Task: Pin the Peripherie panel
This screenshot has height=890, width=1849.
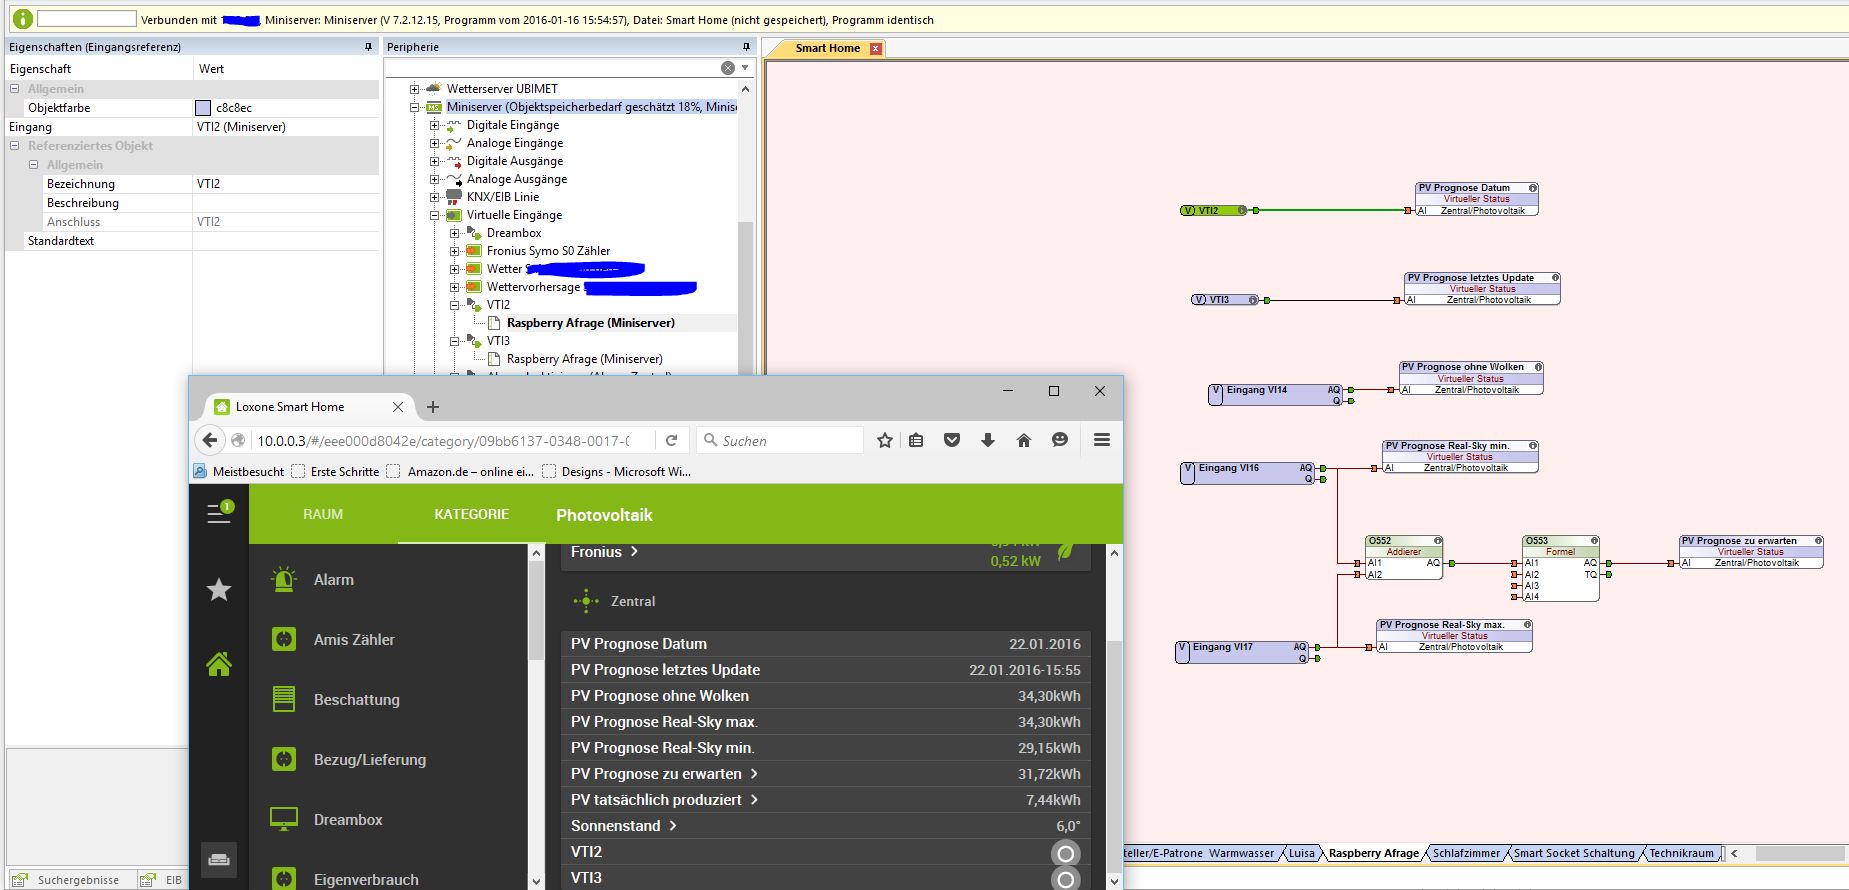Action: [x=746, y=47]
